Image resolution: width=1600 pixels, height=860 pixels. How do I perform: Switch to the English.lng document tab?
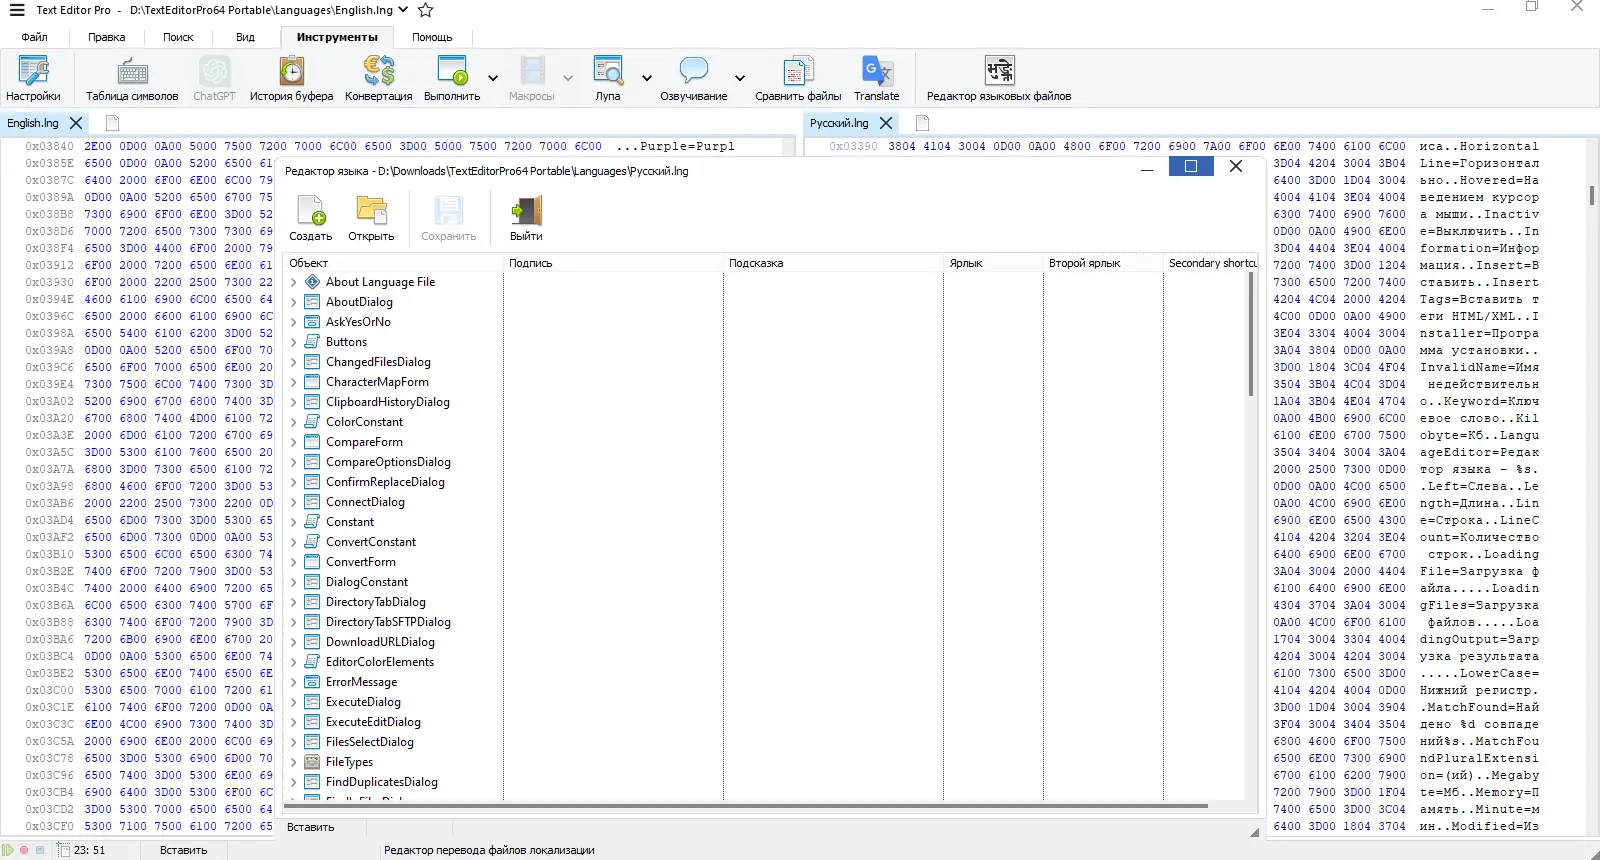pyautogui.click(x=33, y=123)
